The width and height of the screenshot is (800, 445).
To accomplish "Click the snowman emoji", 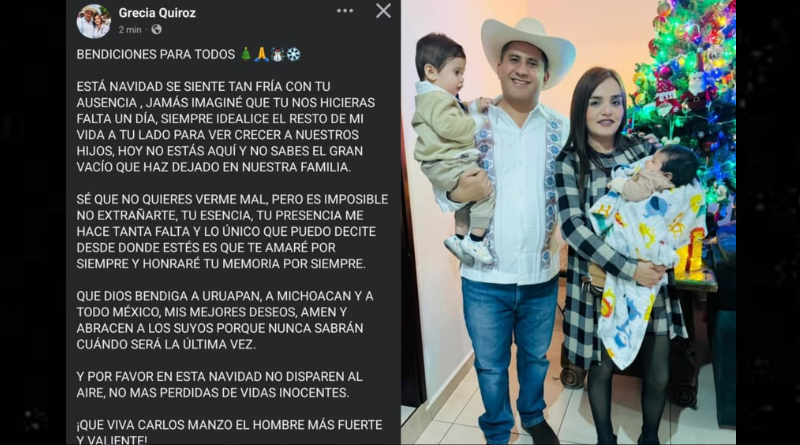I will coord(278,54).
